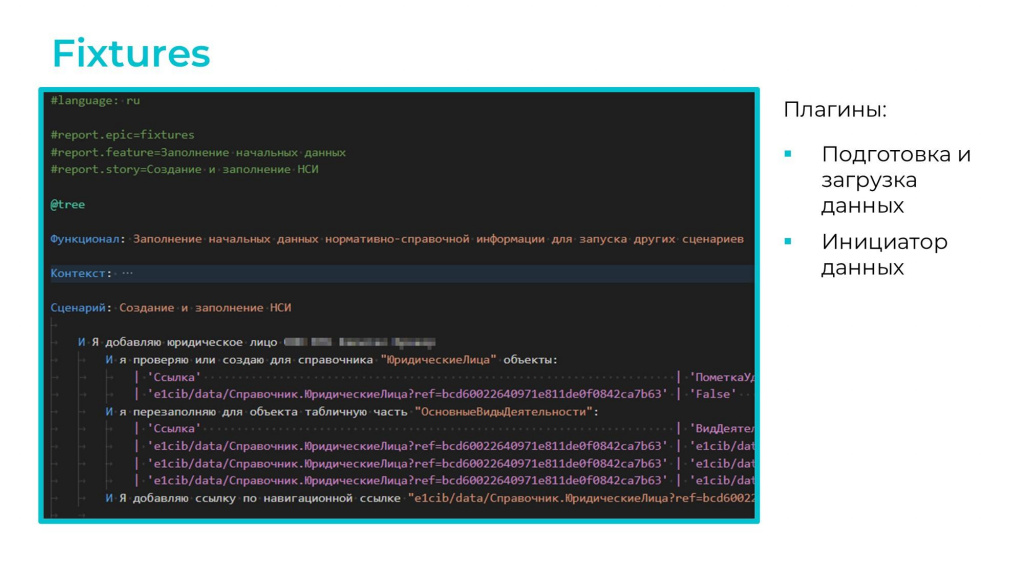Click the #report.epic=fixtures comment line
The width and height of the screenshot is (1024, 576).
pos(122,135)
